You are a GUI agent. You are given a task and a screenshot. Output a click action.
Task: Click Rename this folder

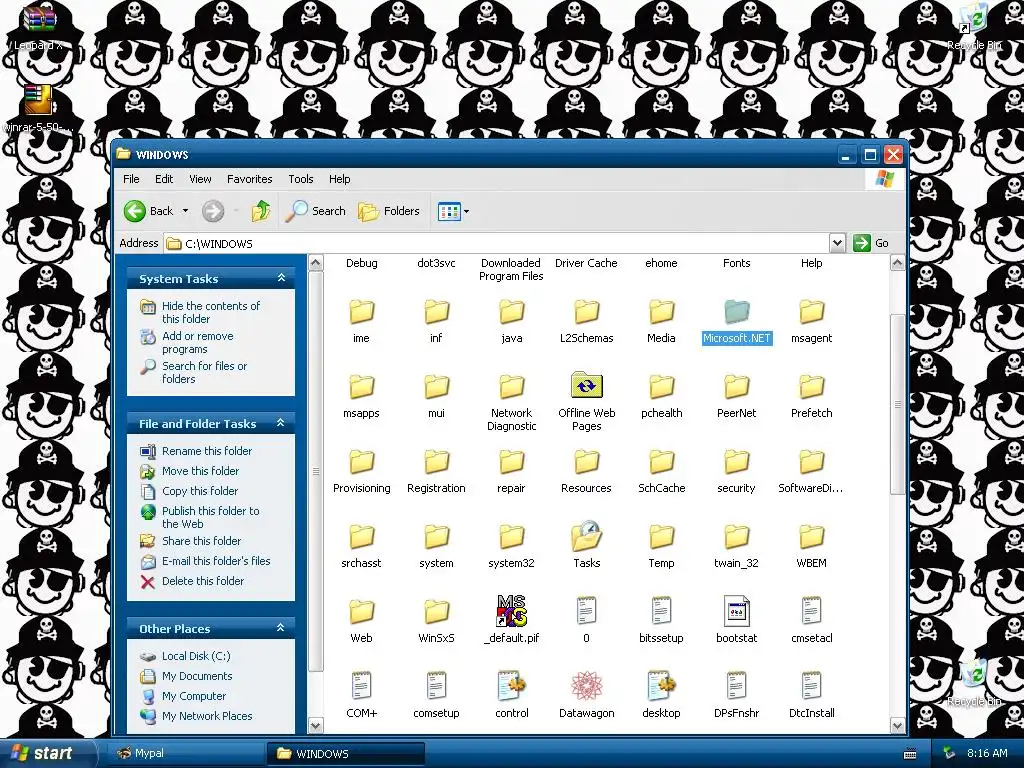206,451
